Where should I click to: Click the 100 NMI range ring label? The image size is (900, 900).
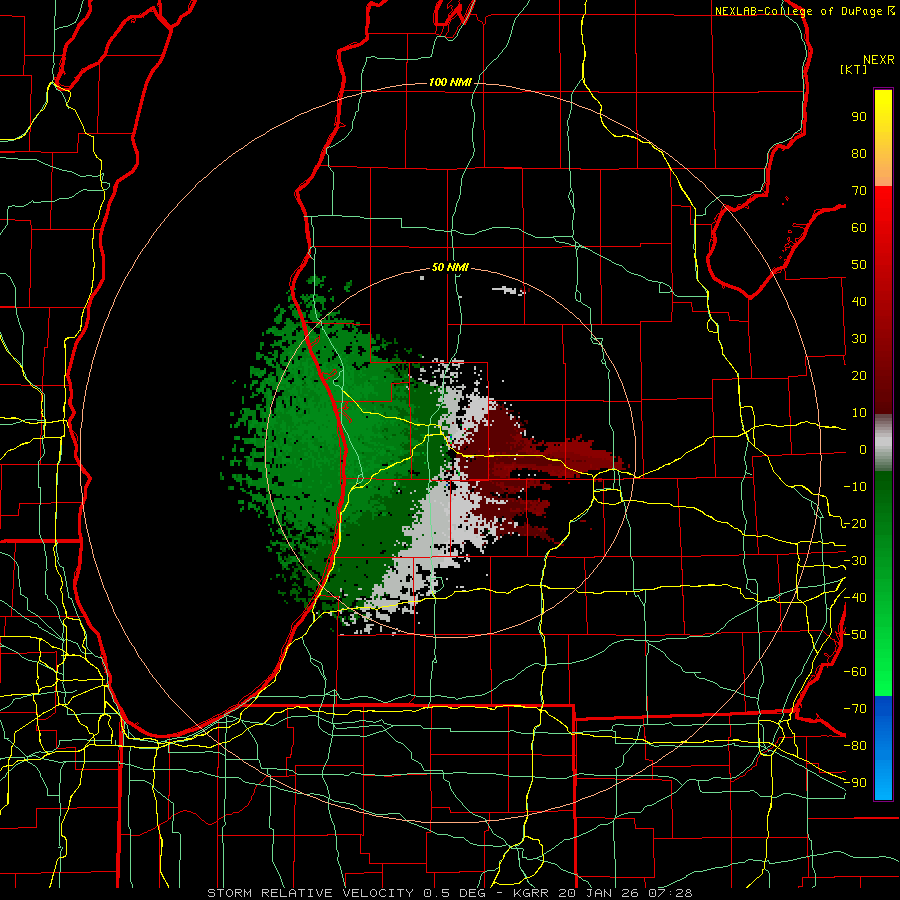point(450,83)
